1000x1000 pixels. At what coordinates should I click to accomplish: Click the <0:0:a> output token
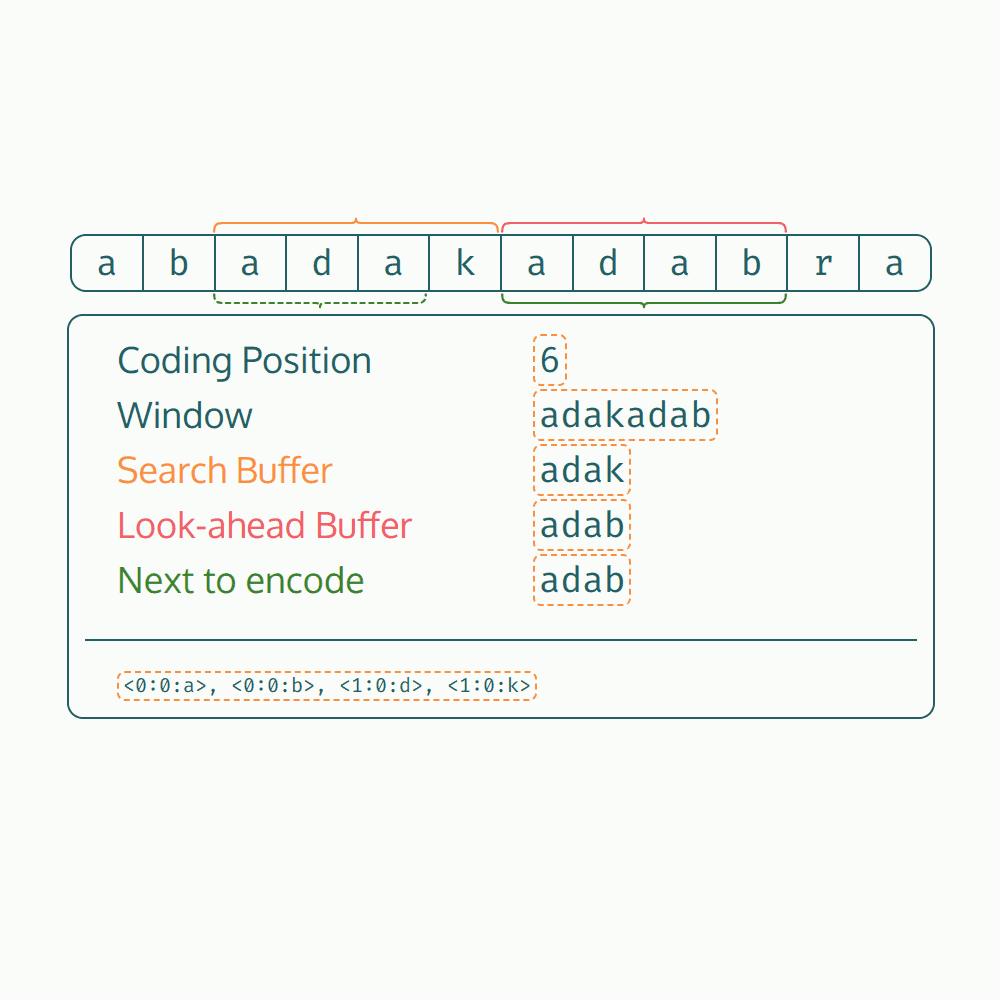click(x=166, y=686)
